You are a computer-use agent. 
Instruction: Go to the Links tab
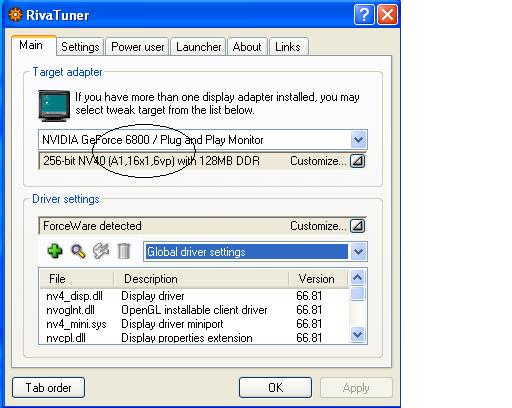coord(288,47)
